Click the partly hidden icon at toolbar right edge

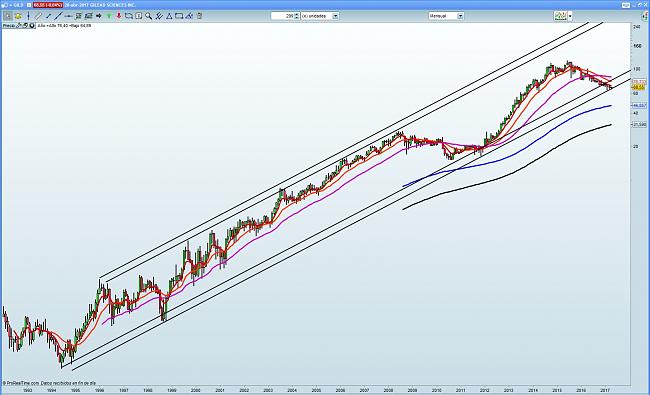coord(645,16)
